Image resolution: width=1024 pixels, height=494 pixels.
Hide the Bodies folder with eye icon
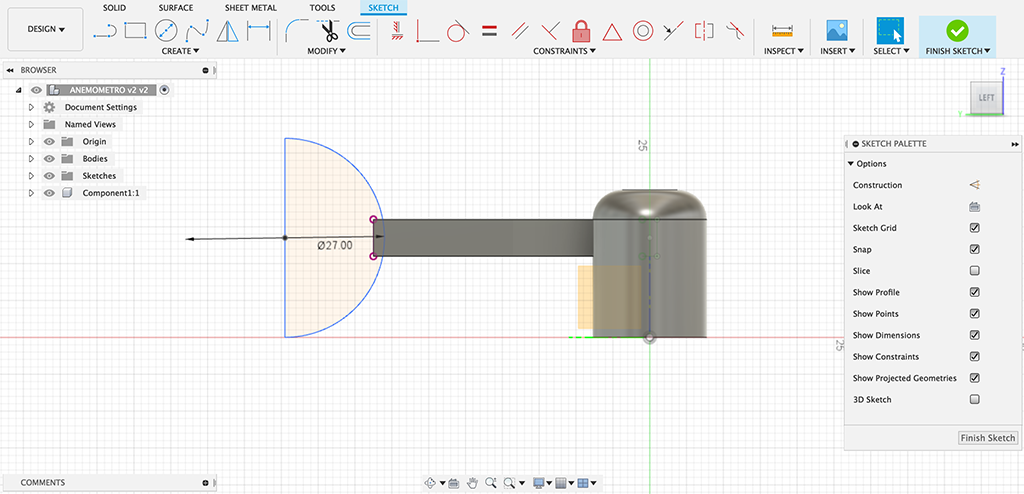coord(49,159)
